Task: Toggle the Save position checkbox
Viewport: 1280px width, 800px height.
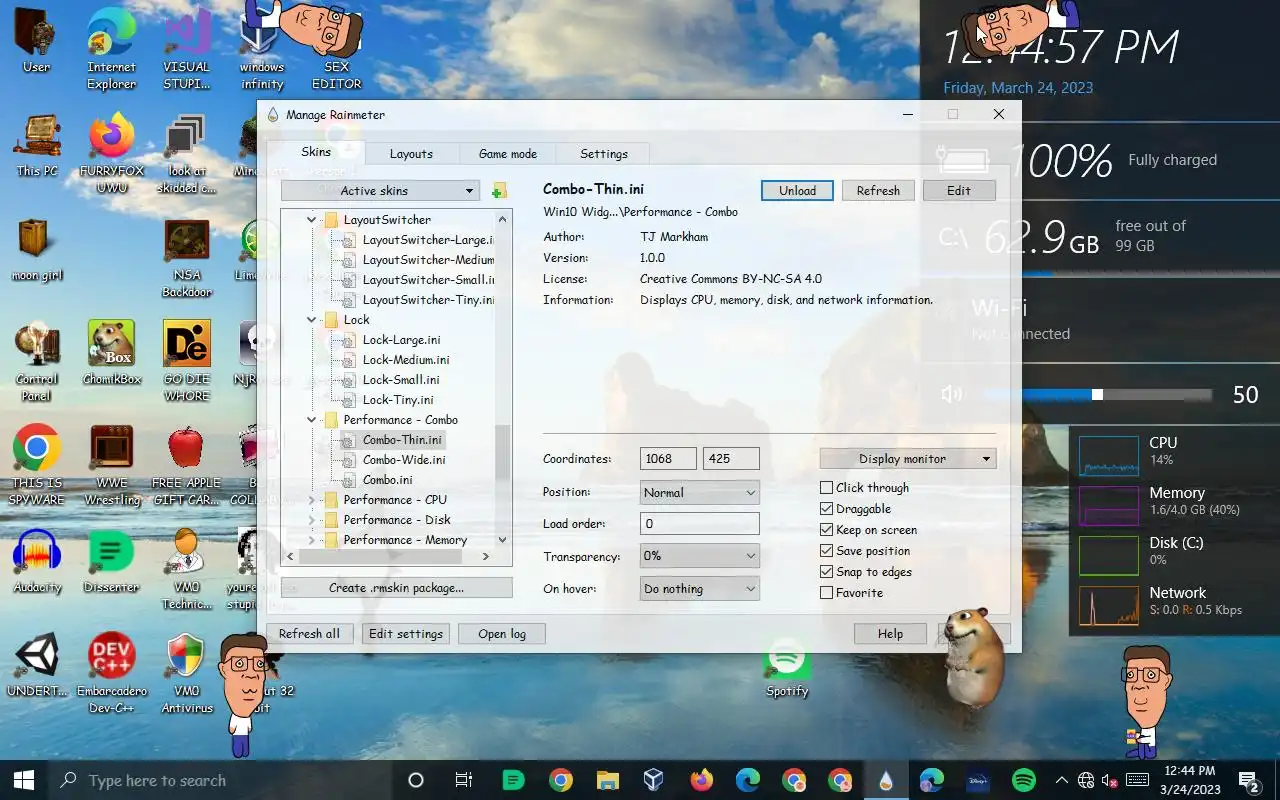Action: point(826,551)
